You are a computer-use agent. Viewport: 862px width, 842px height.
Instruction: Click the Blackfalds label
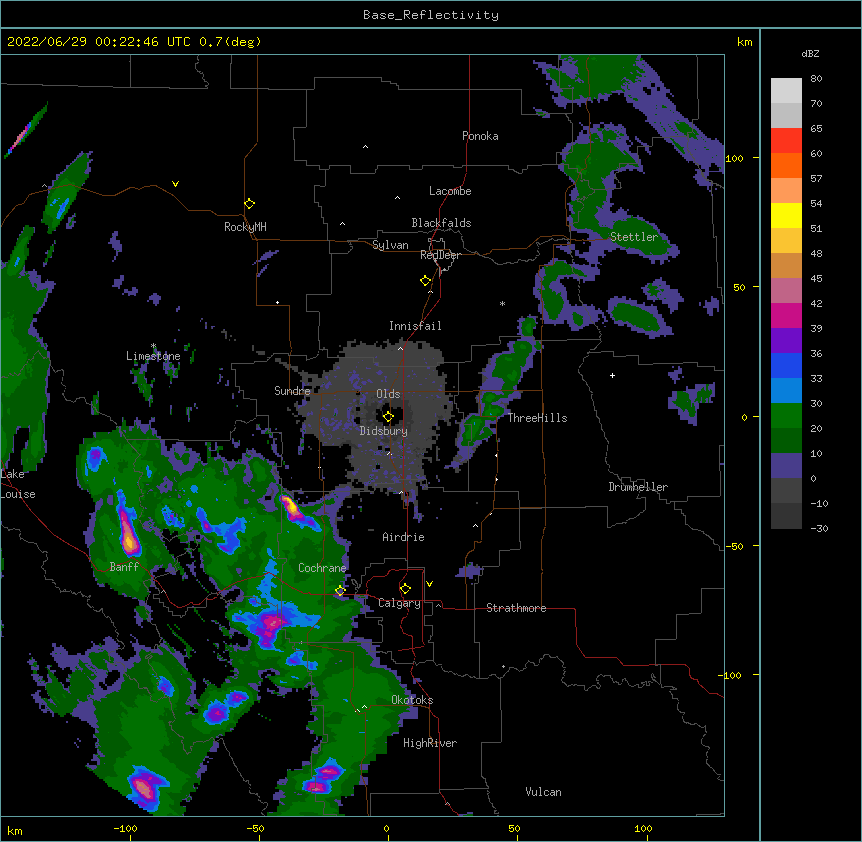point(441,223)
